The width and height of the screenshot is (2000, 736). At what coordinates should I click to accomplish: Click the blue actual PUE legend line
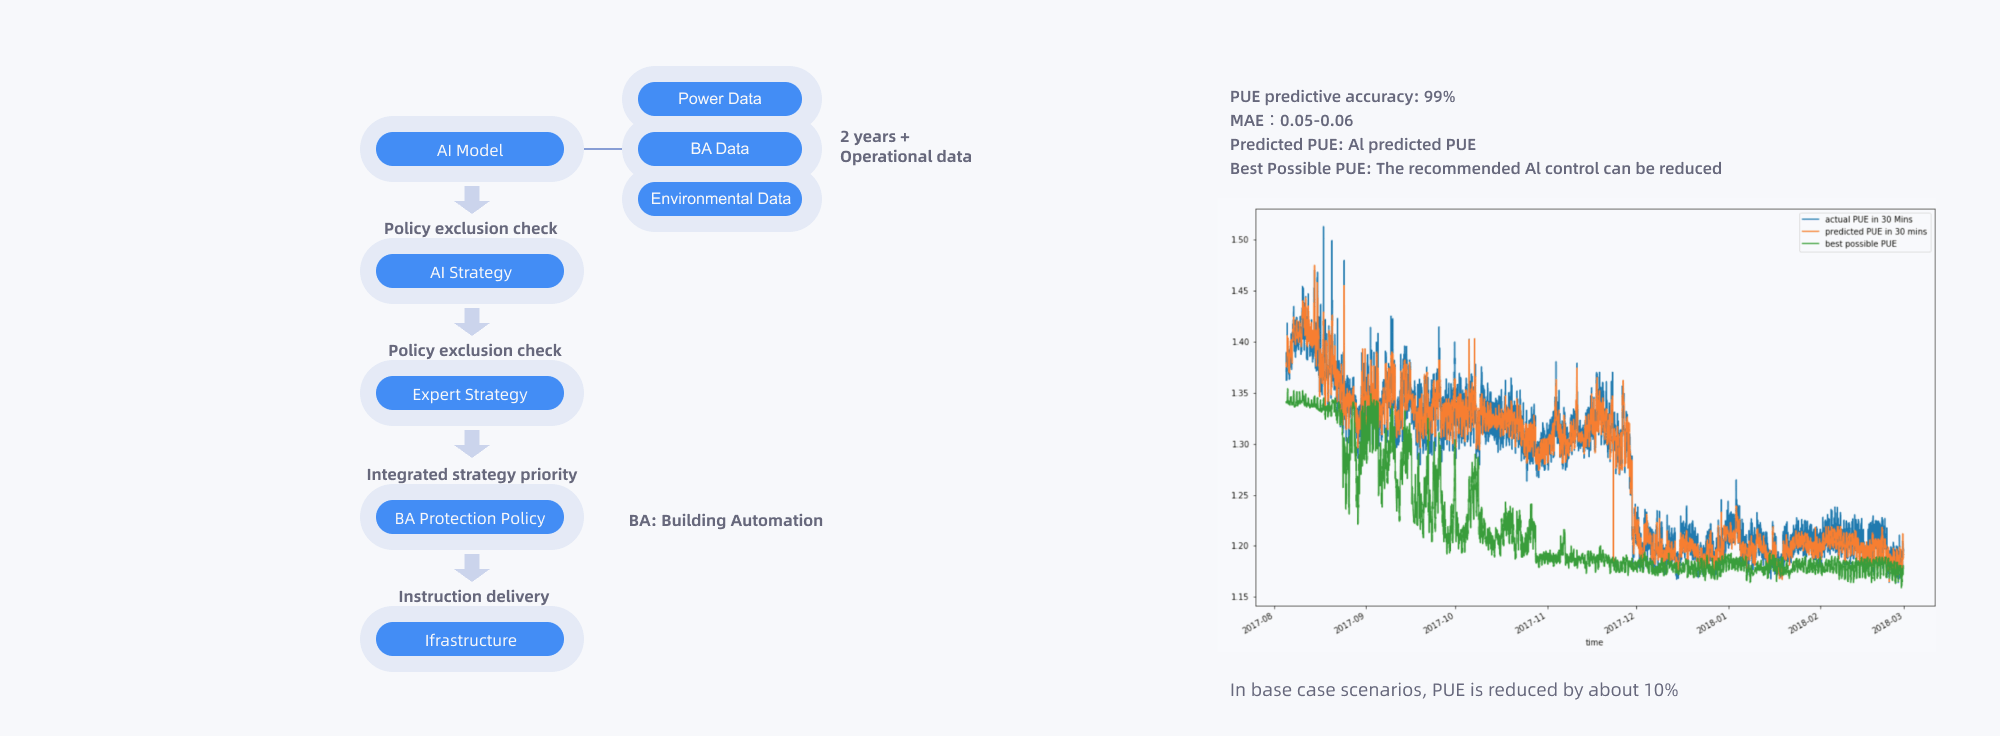(1810, 219)
